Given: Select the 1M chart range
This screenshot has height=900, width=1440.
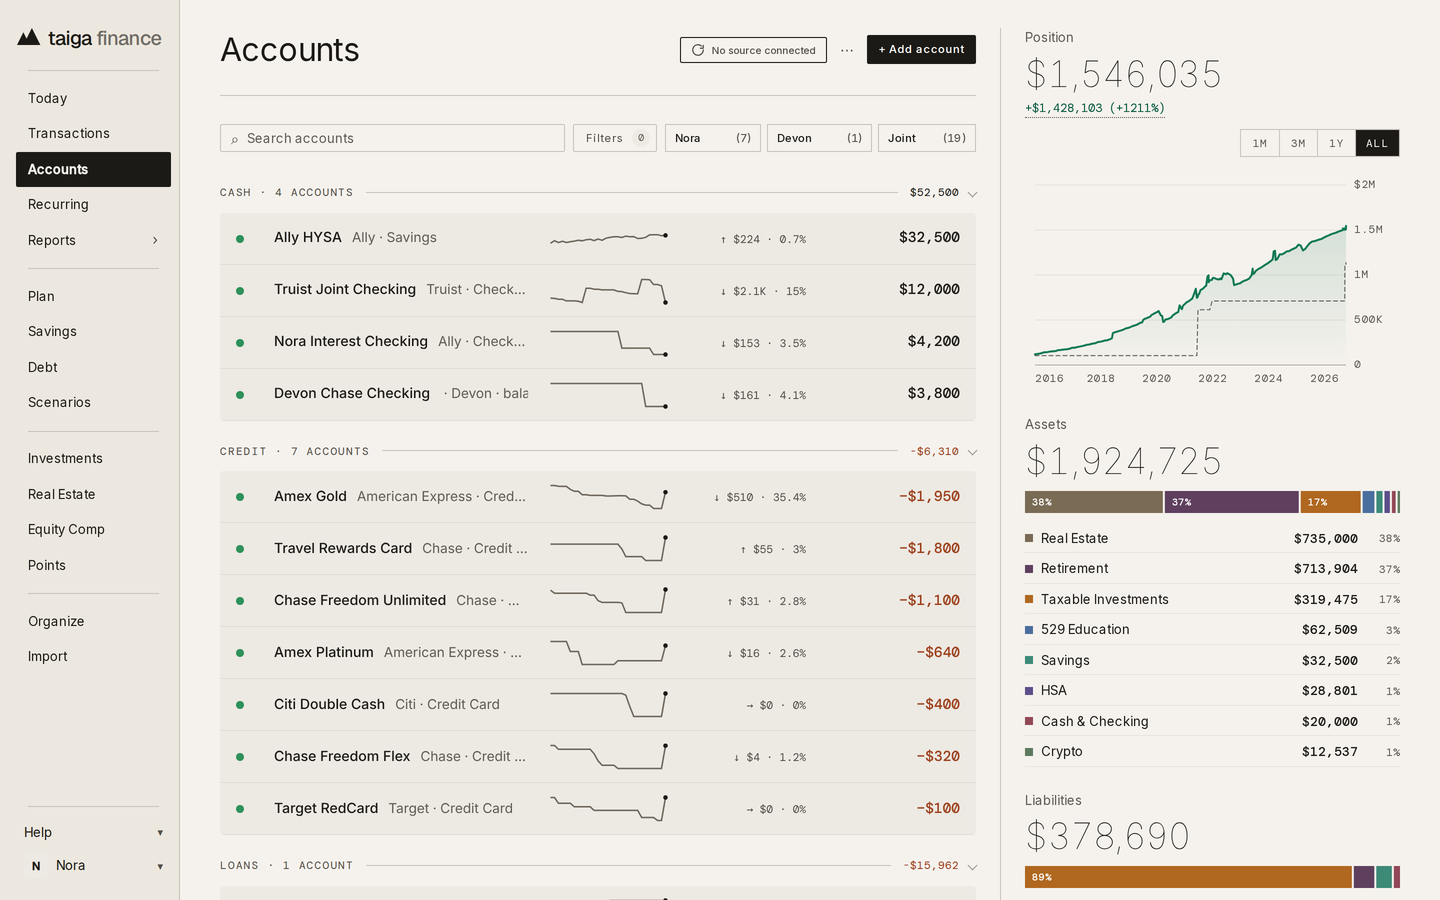Looking at the screenshot, I should [1260, 143].
